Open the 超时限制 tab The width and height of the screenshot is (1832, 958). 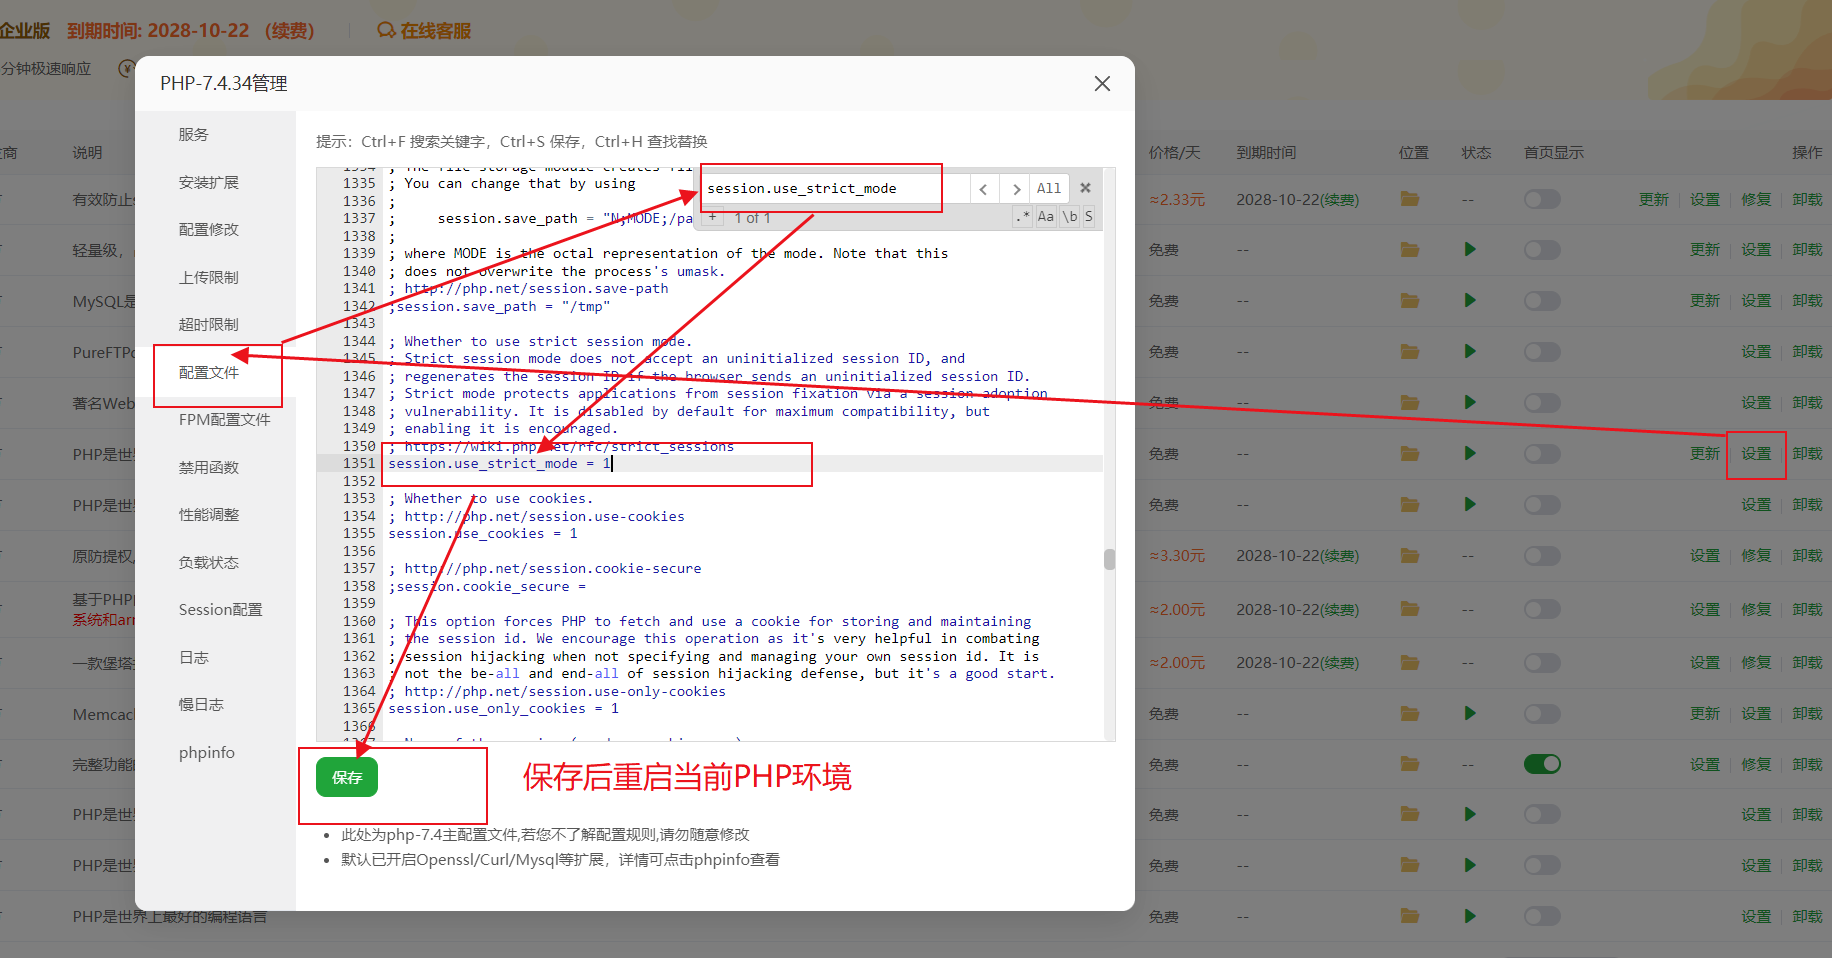[209, 324]
